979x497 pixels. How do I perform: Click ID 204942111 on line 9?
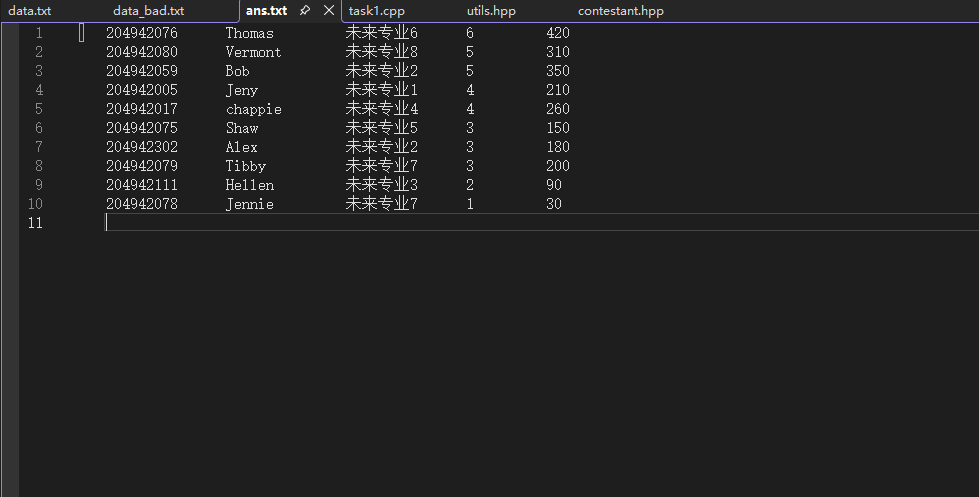(x=142, y=185)
